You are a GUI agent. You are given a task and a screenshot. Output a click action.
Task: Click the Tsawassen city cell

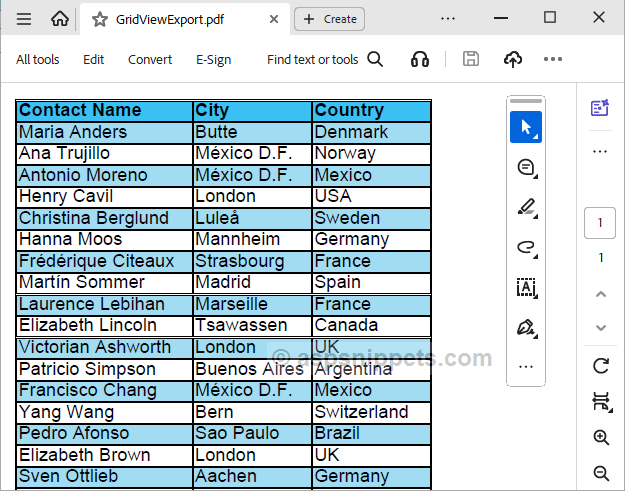[252, 326]
